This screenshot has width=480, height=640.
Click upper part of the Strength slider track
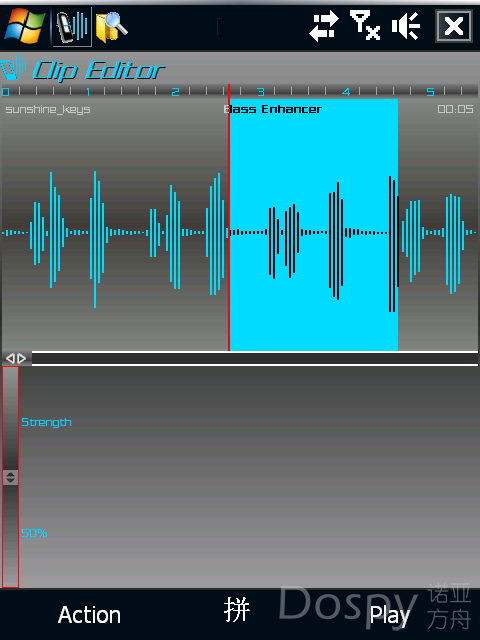pyautogui.click(x=10, y=418)
